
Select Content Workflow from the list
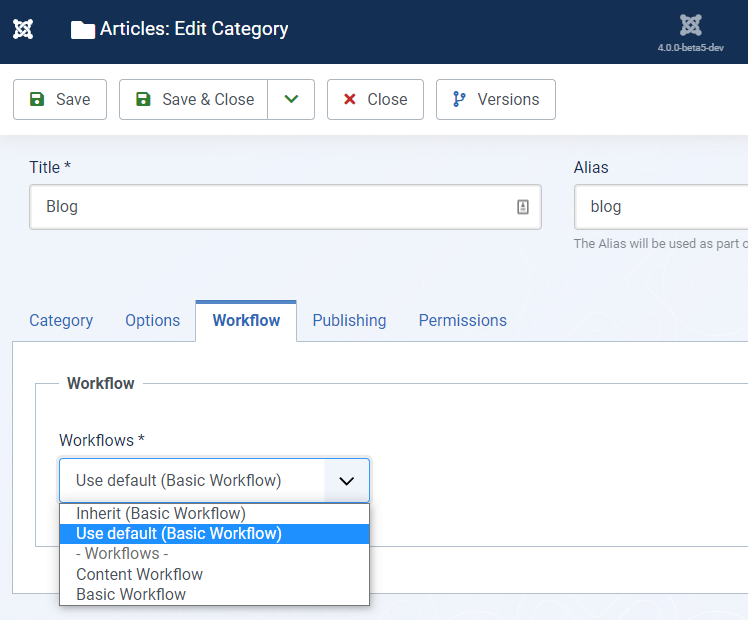click(139, 574)
